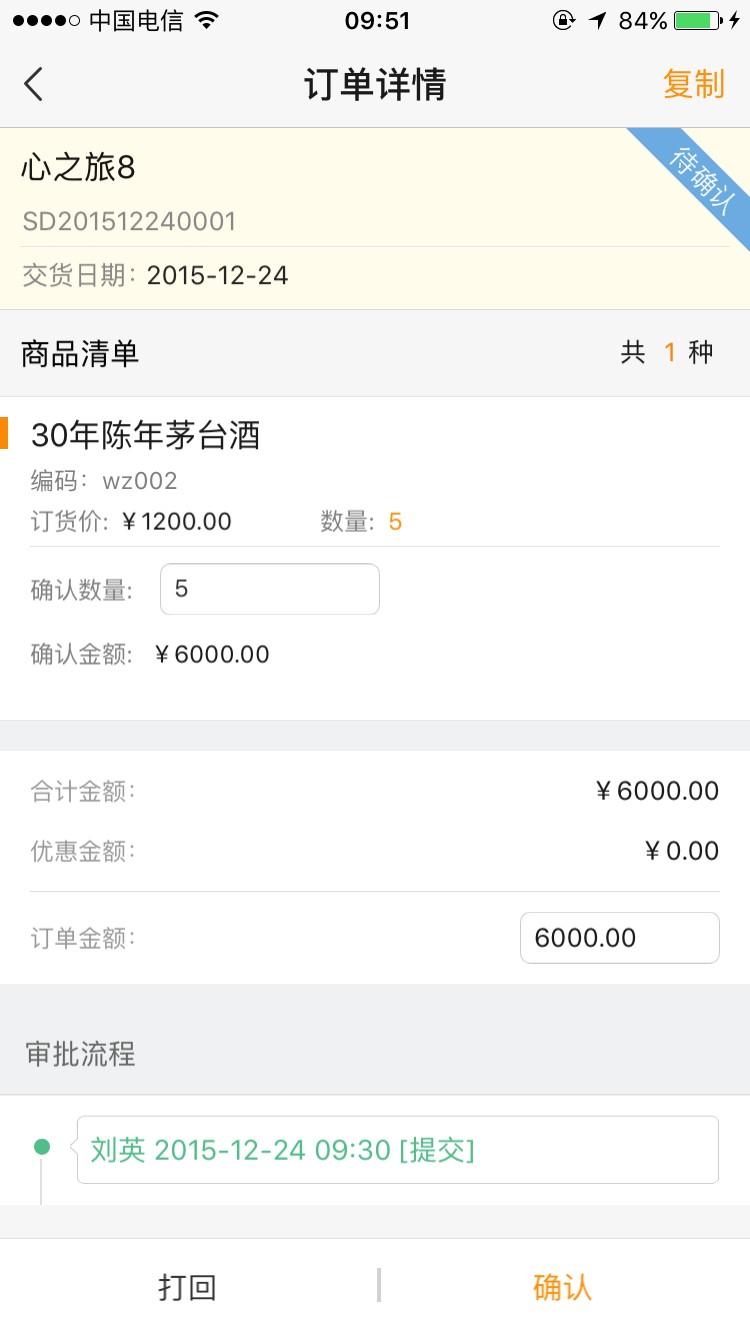The image size is (750, 1334).
Task: Tap the customer name 心之旅8
Action: point(78,168)
